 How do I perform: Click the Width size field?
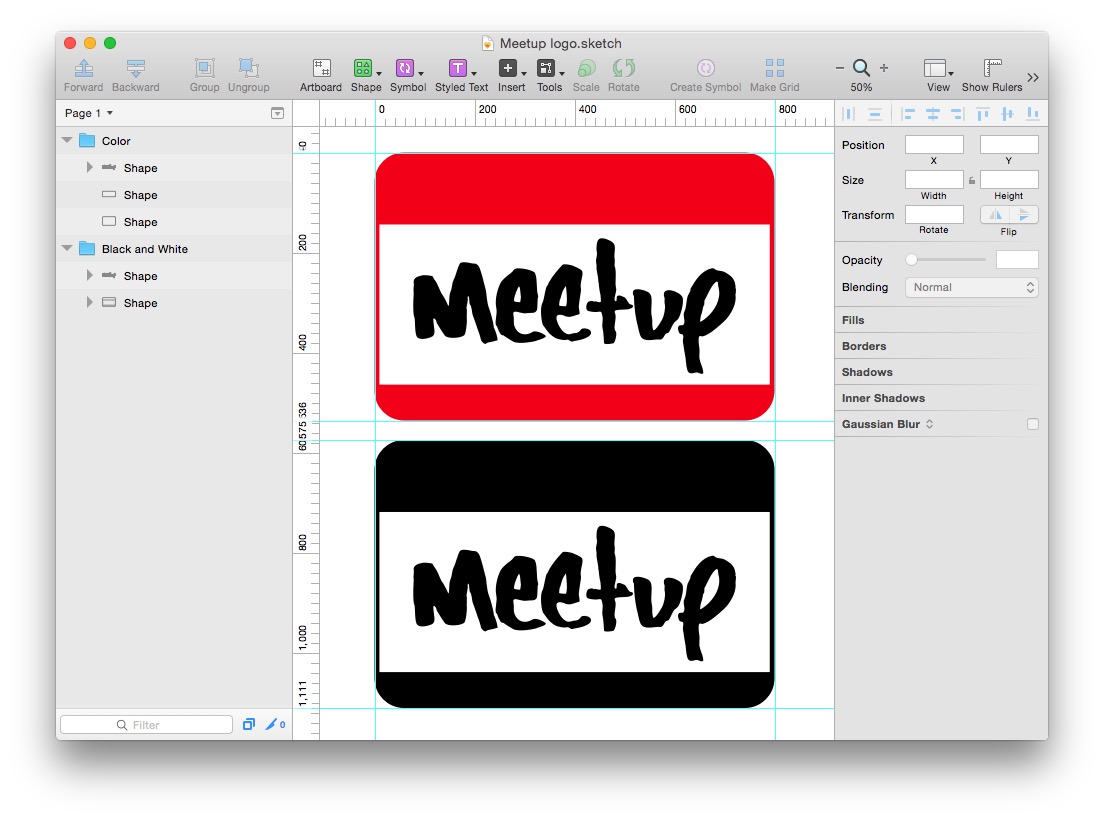[x=934, y=179]
